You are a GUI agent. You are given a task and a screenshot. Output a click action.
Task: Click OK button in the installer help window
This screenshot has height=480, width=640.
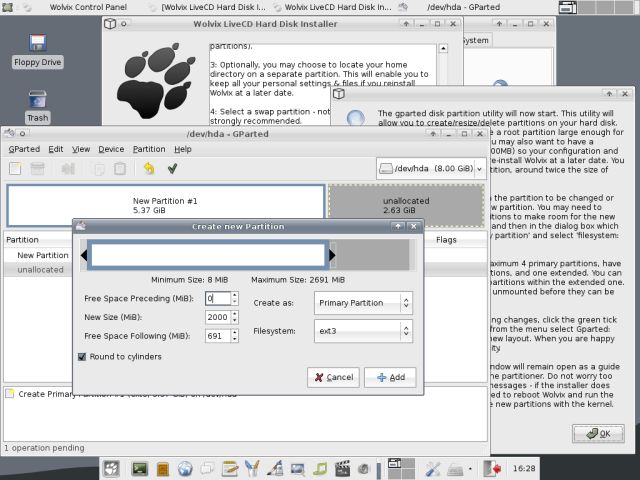pos(598,433)
